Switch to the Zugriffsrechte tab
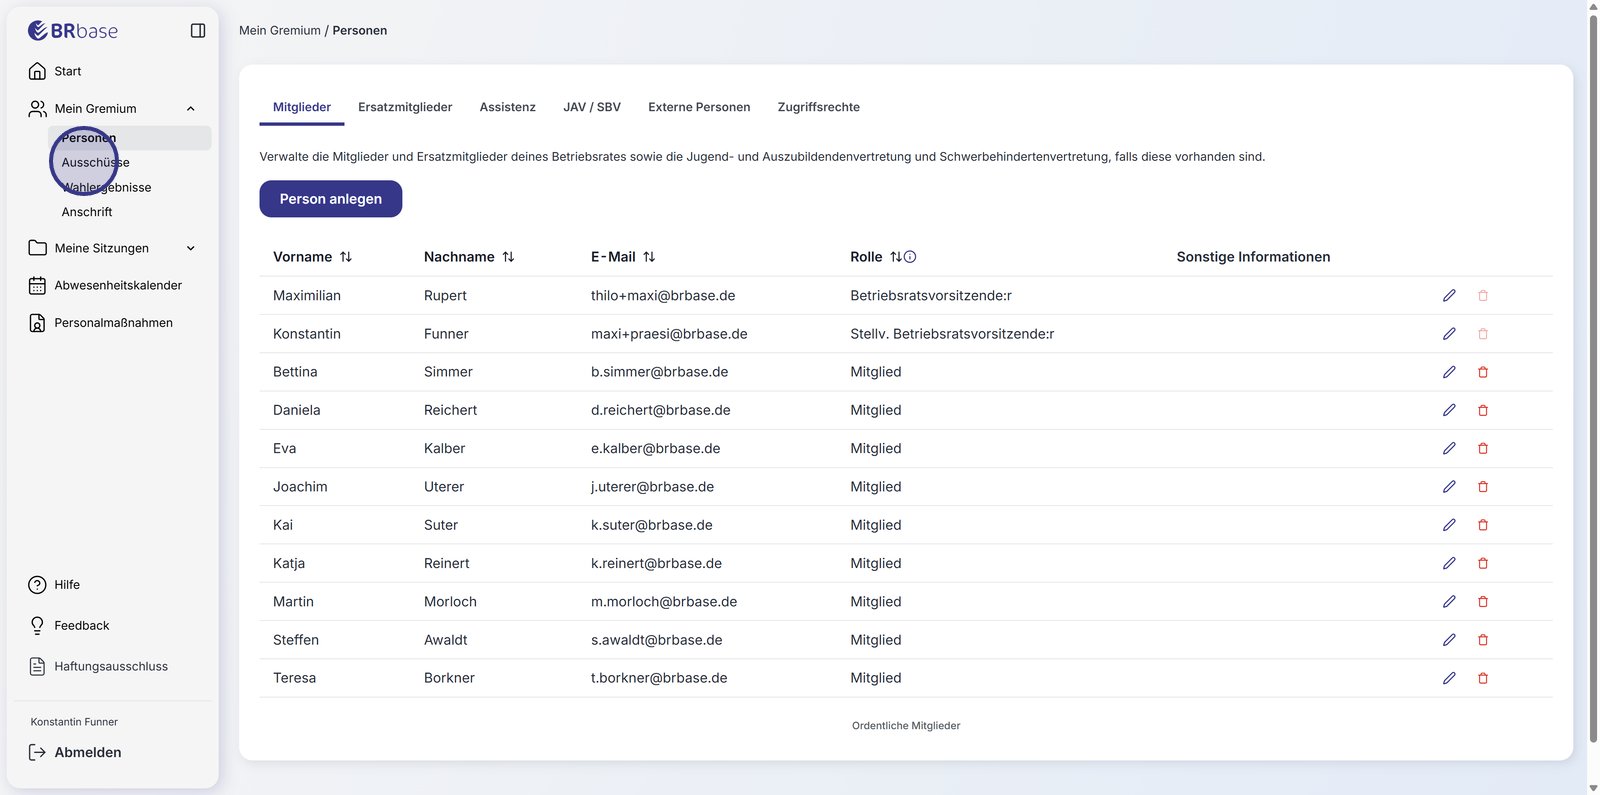The width and height of the screenshot is (1600, 795). tap(819, 107)
